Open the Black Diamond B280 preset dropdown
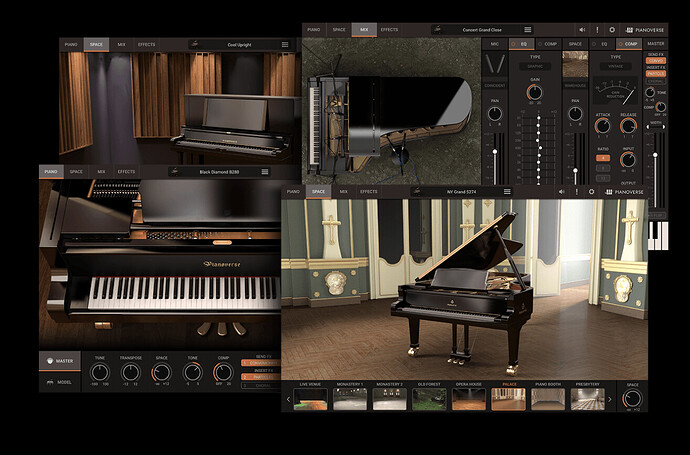The height and width of the screenshot is (455, 690). (219, 172)
